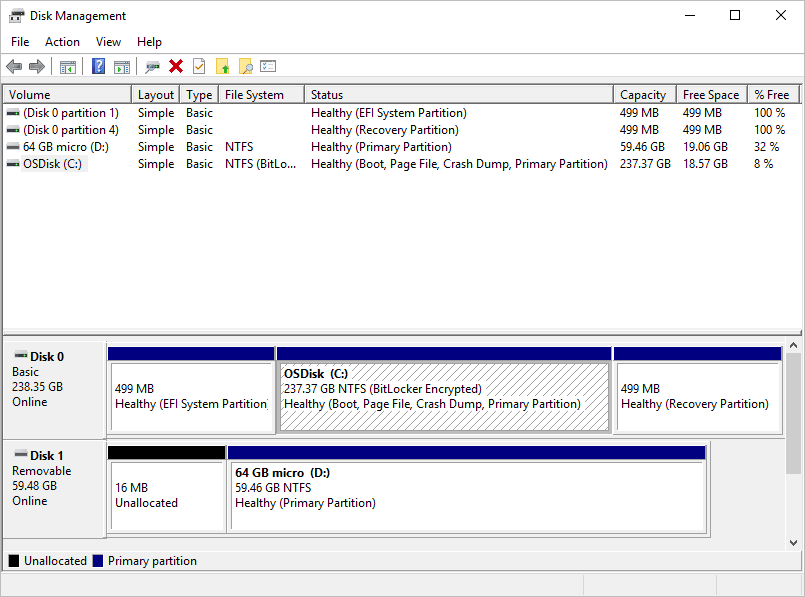
Task: Click the checklist icon at toolbar's right end
Action: pos(268,66)
